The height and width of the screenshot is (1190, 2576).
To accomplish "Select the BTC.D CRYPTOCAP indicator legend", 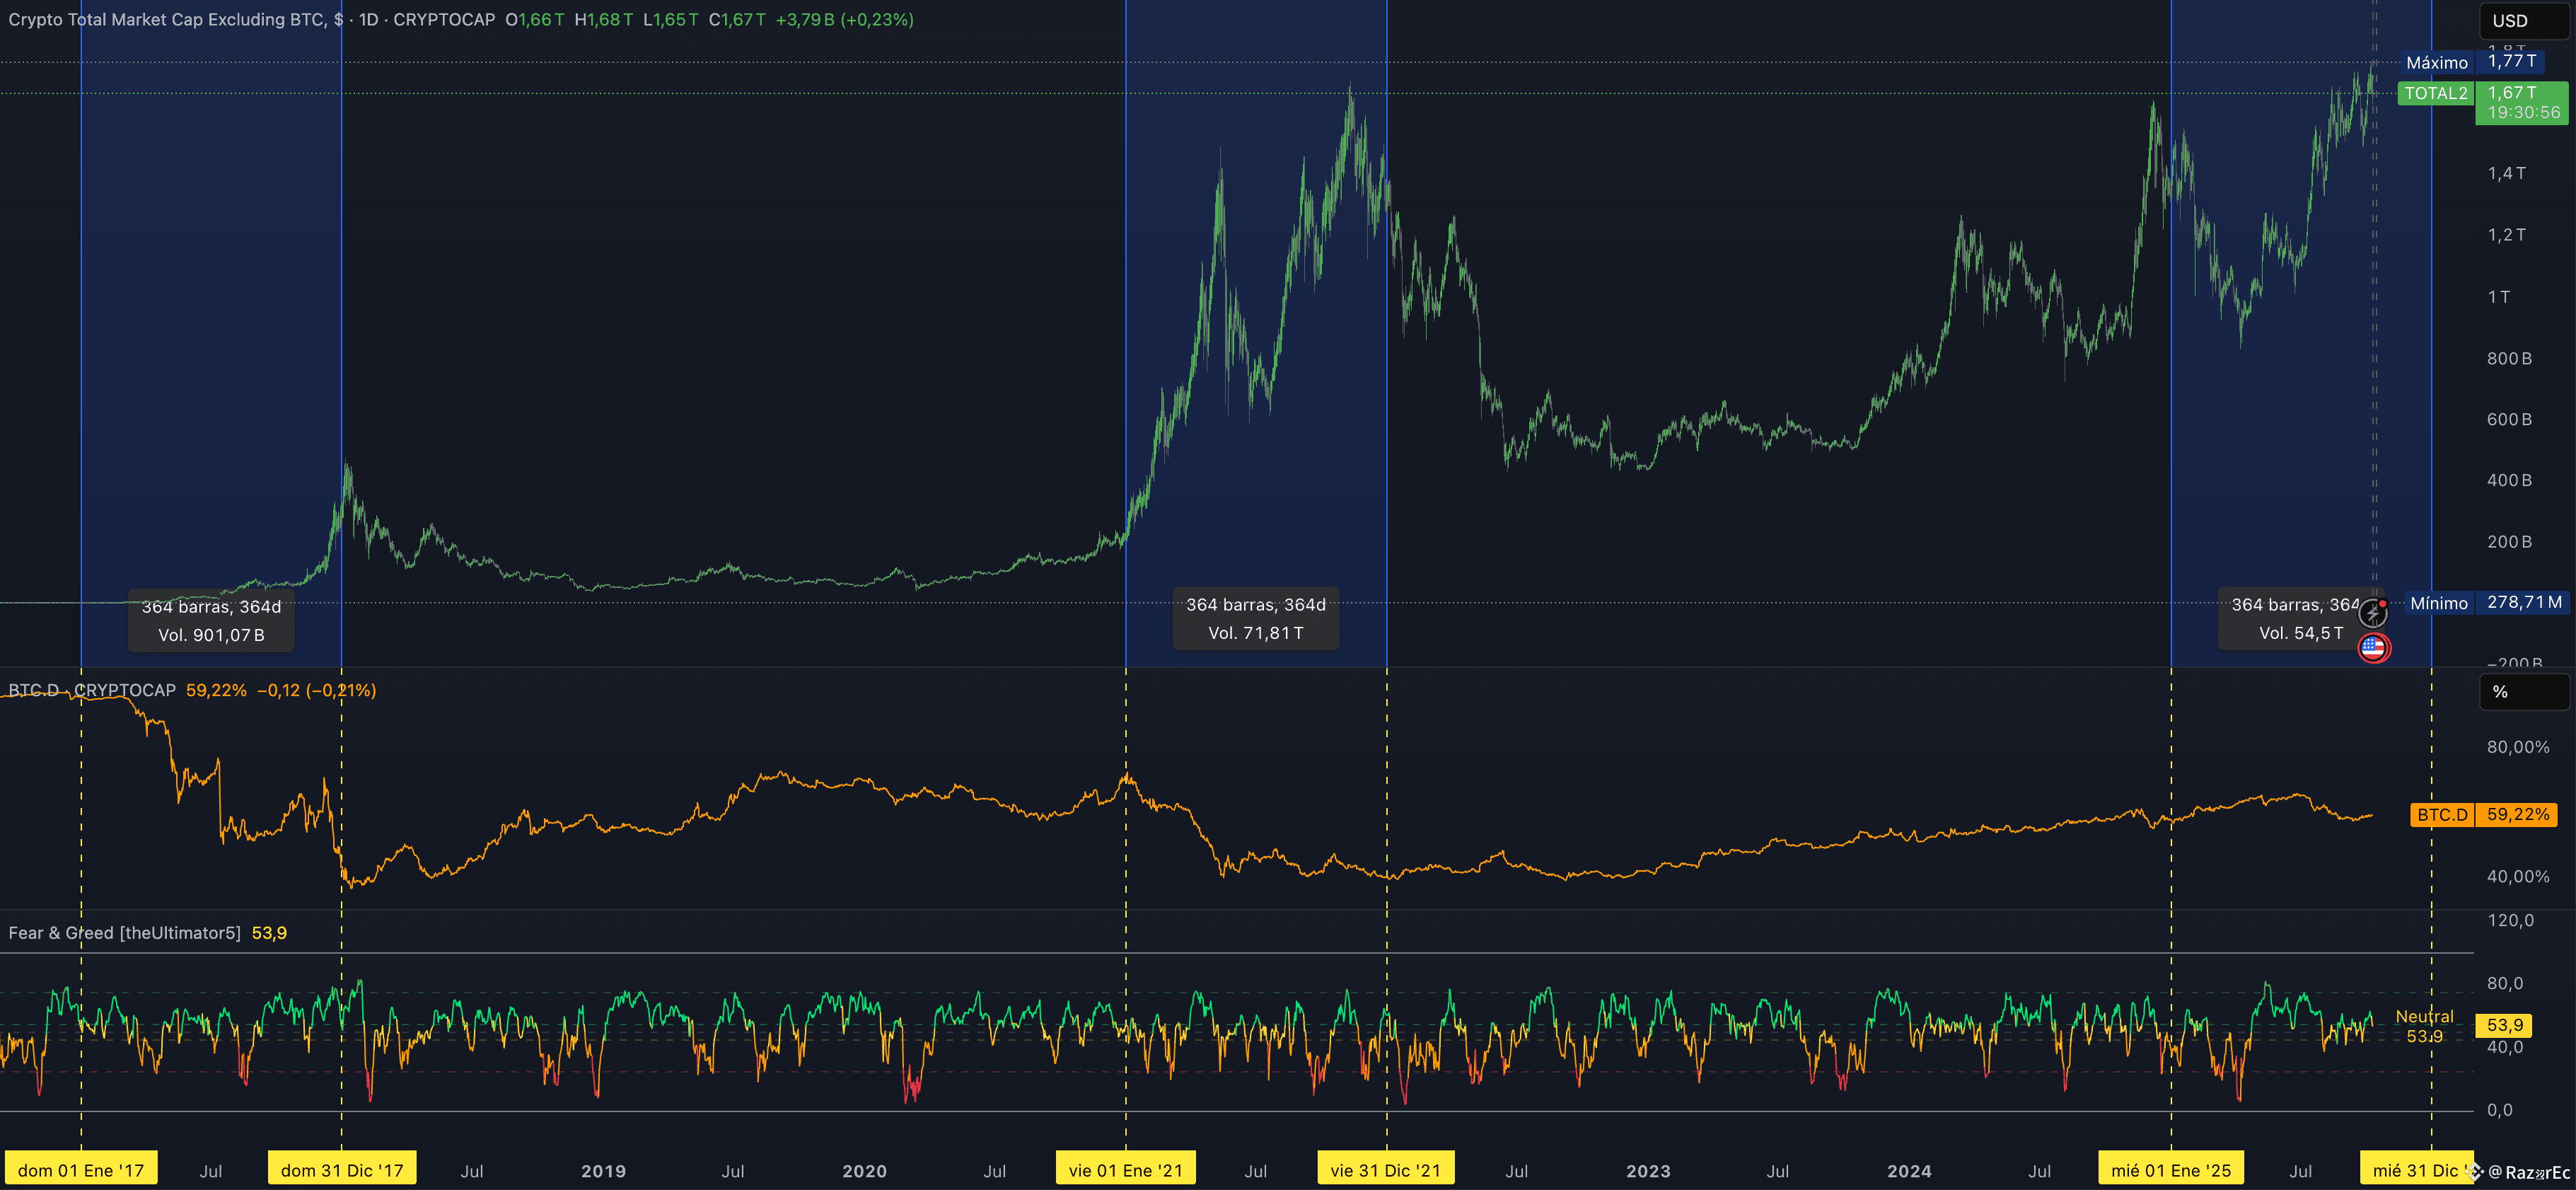I will 92,690.
